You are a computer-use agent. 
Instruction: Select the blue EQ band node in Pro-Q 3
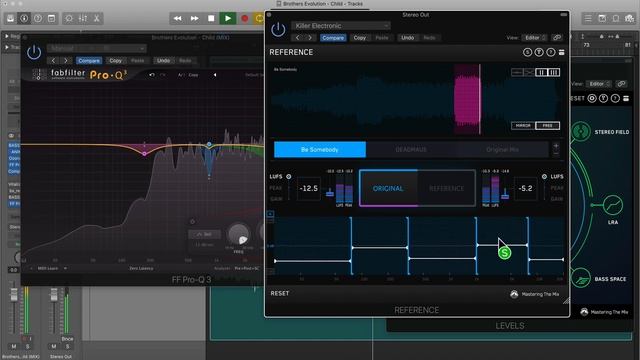[x=209, y=144]
